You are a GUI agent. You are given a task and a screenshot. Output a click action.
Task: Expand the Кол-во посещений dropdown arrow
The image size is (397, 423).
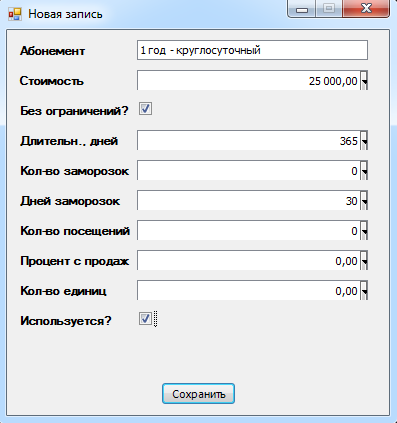click(x=364, y=231)
